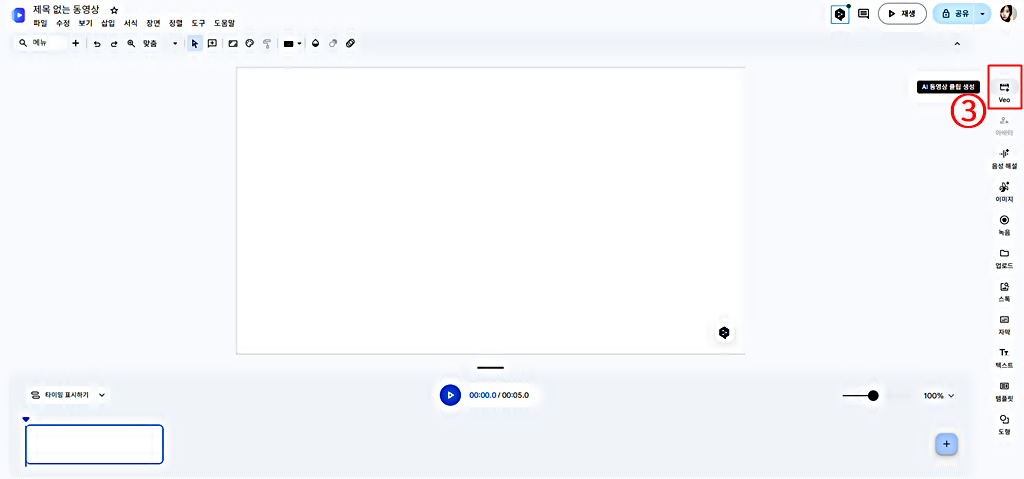The width and height of the screenshot is (1024, 479).
Task: Click the undo arrow
Action: coord(97,44)
